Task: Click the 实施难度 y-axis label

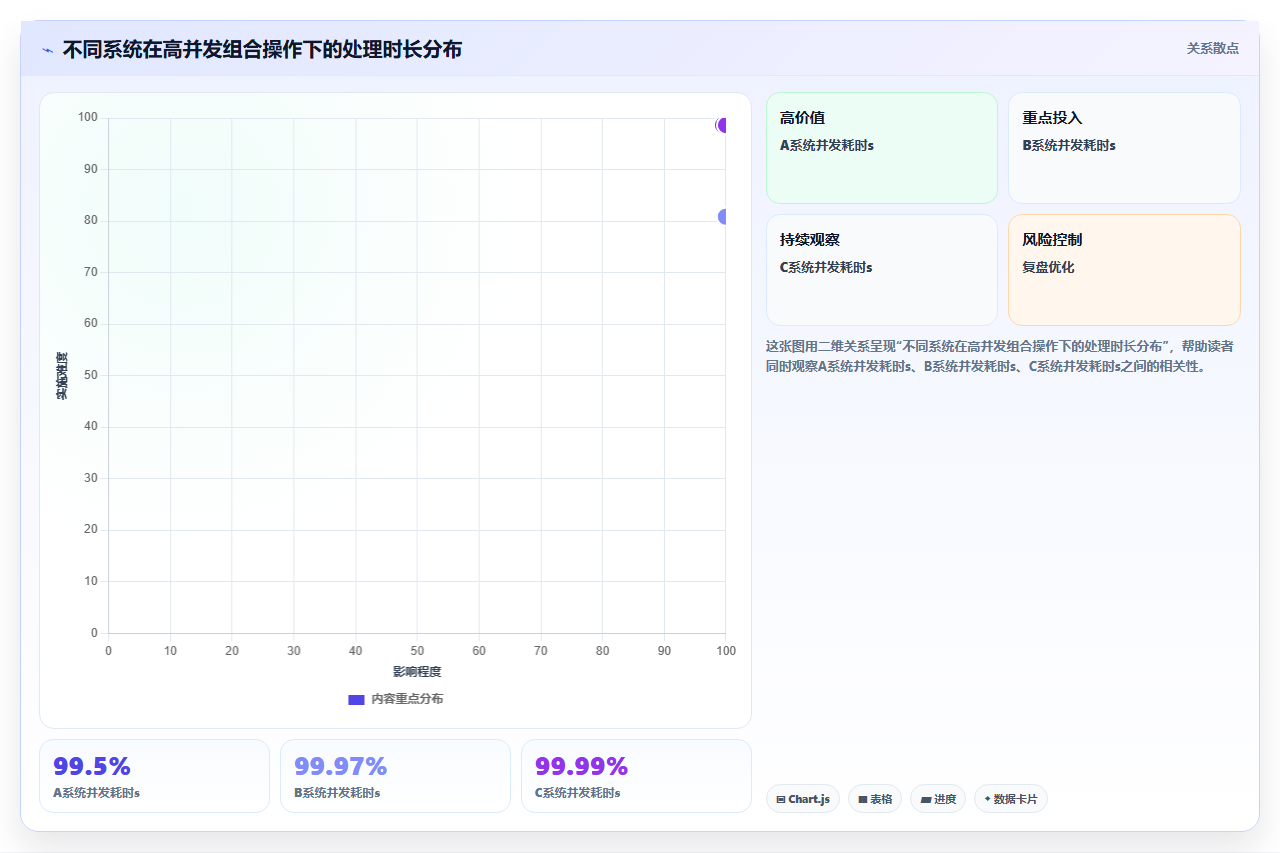Action: (x=62, y=376)
